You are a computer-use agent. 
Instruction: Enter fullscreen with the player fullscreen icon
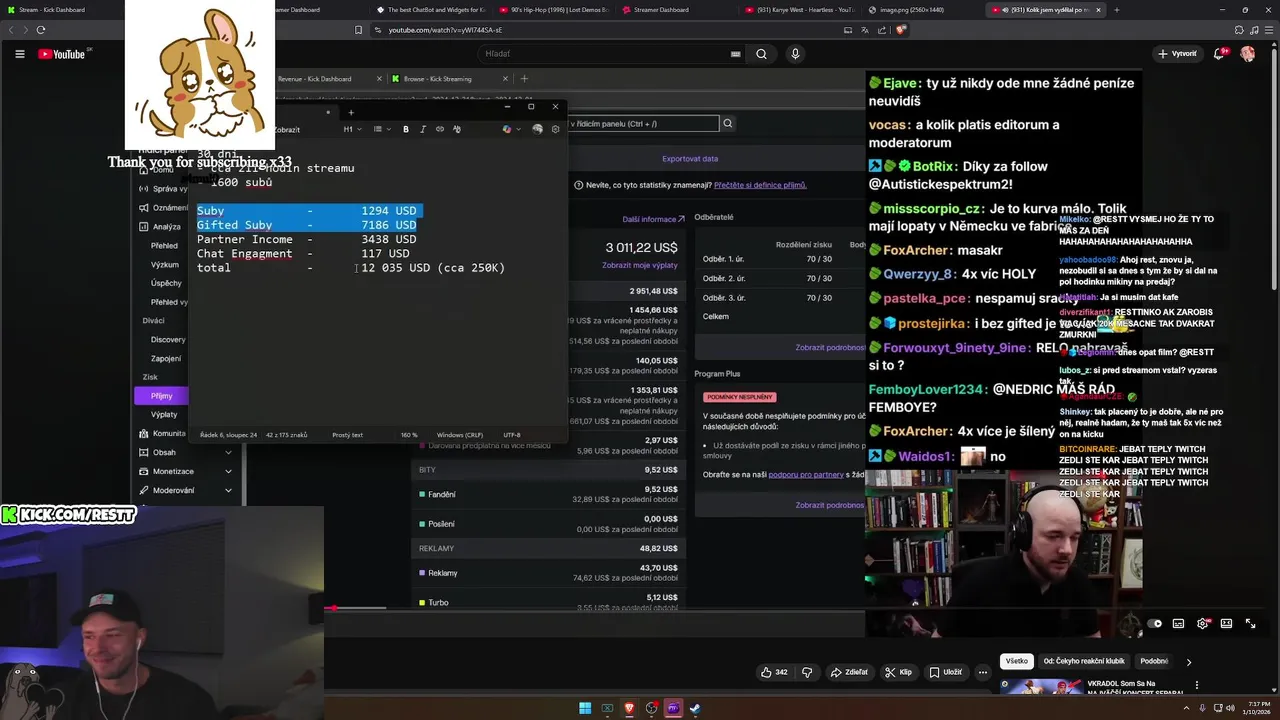tap(1250, 623)
